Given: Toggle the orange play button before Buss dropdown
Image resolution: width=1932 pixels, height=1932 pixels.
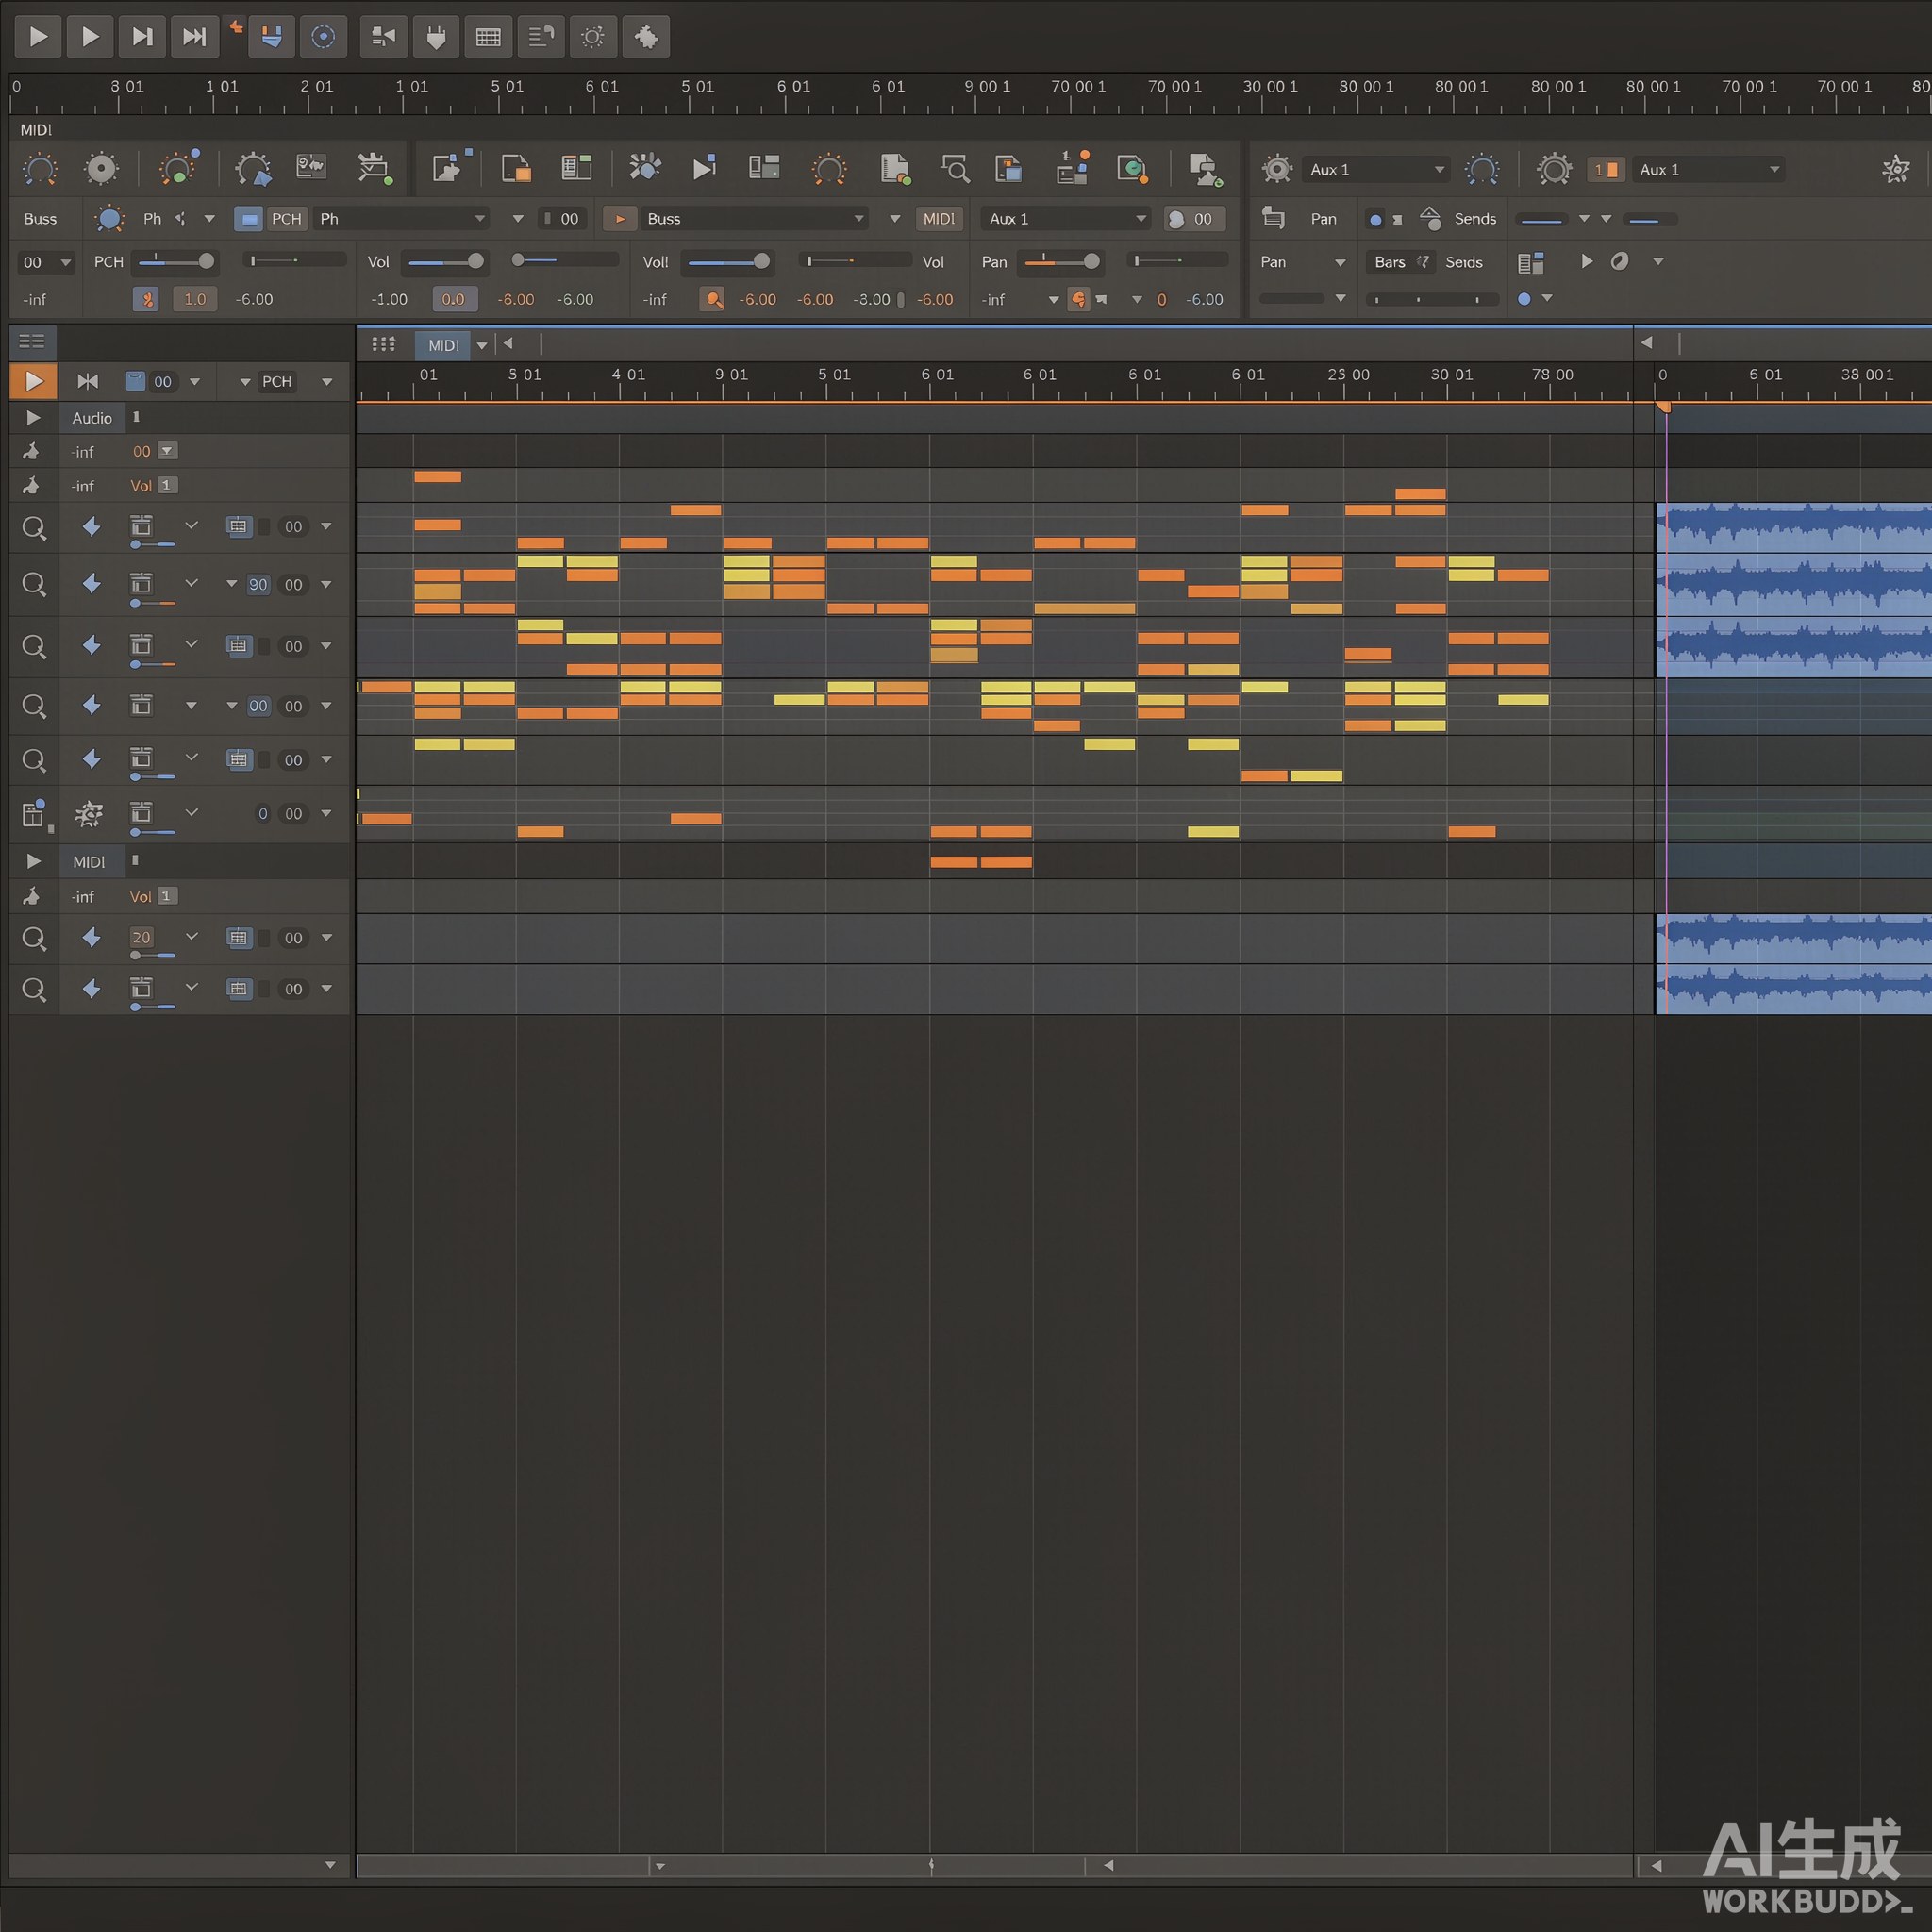Looking at the screenshot, I should pyautogui.click(x=620, y=219).
